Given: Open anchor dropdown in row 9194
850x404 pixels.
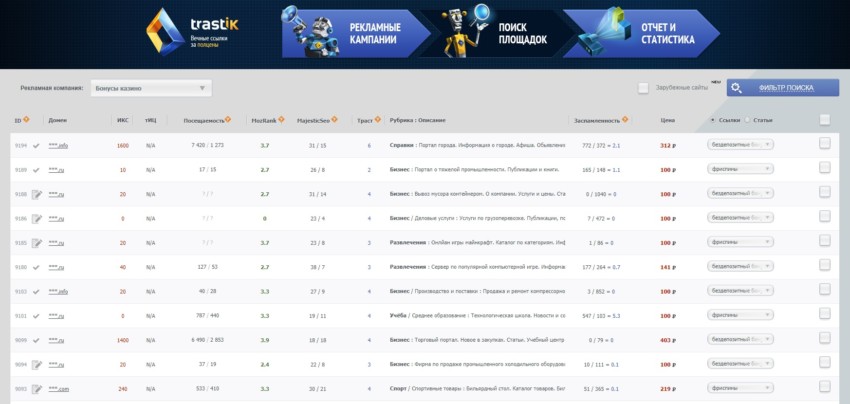Looking at the screenshot, I should coord(740,145).
